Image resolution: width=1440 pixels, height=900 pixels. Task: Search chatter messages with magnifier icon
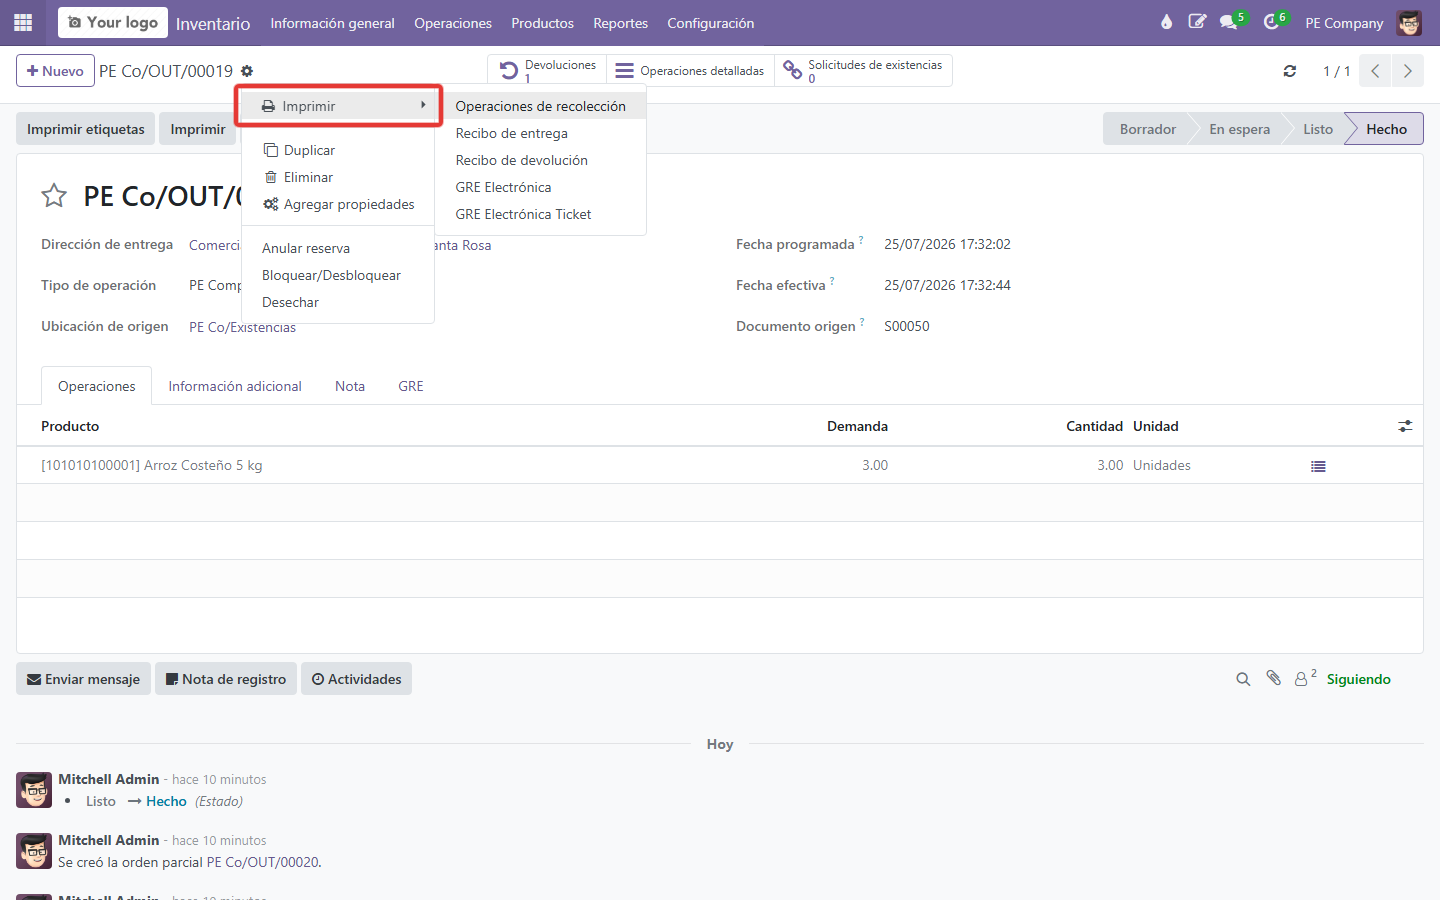coord(1243,679)
